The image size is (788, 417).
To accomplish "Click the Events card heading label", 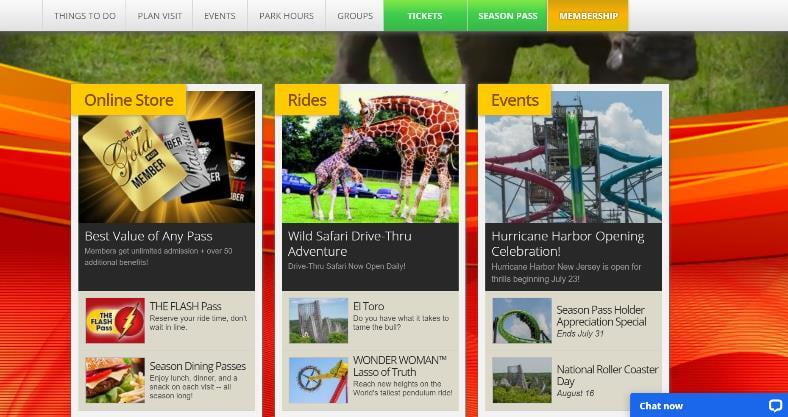I will click(x=515, y=100).
